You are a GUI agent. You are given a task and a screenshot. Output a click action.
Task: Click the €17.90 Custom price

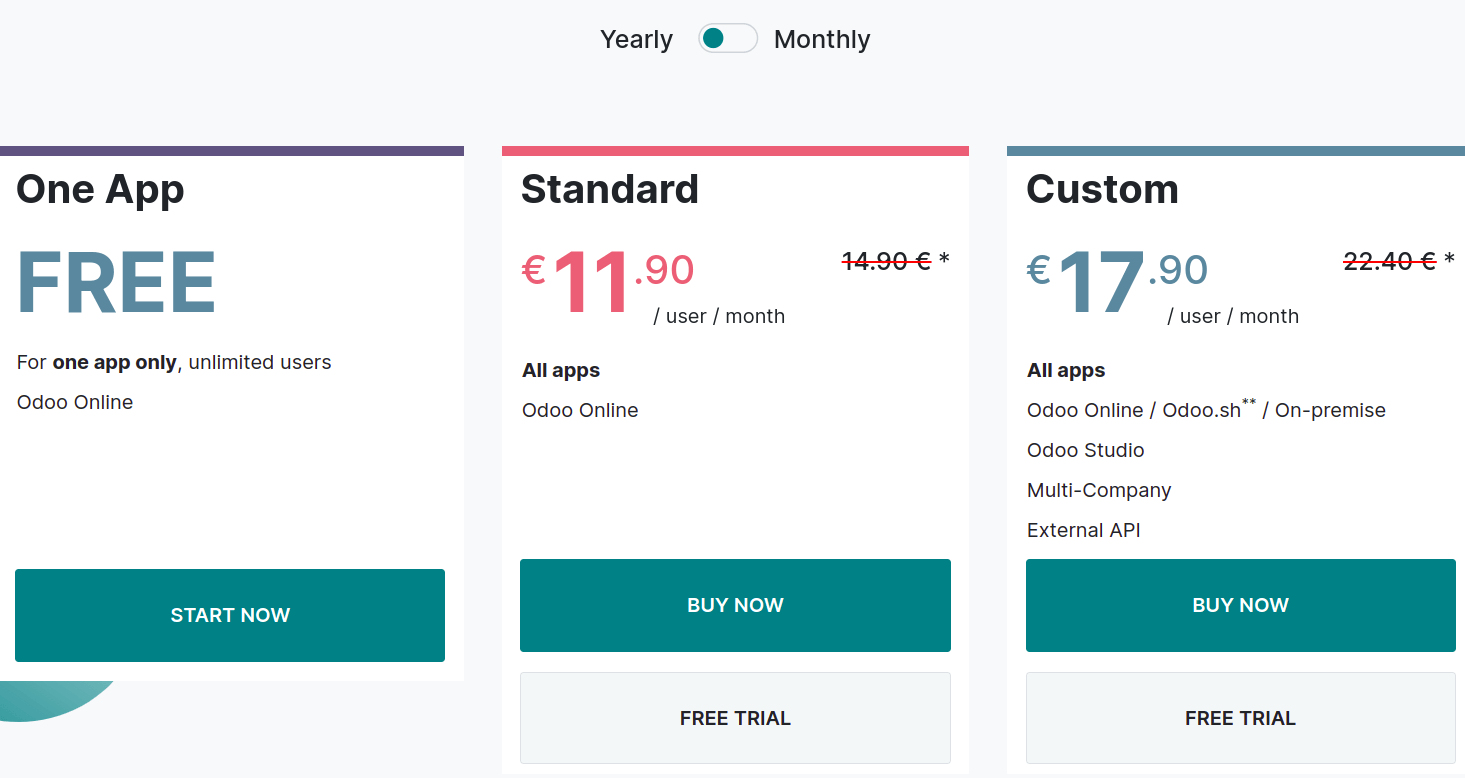(x=1117, y=281)
